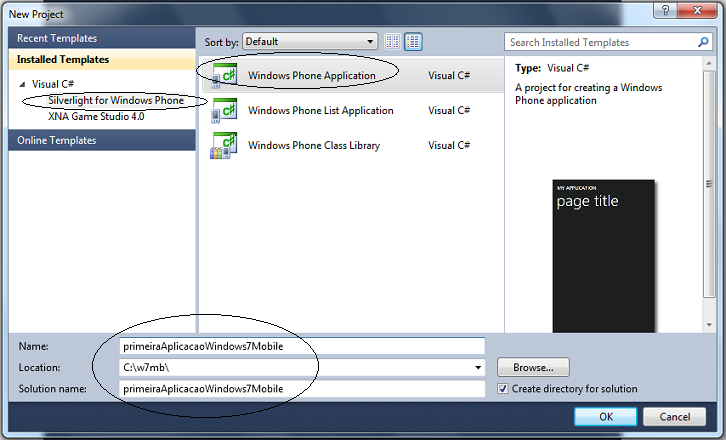The image size is (726, 440).
Task: Open the Online Templates section
Action: [x=102, y=140]
